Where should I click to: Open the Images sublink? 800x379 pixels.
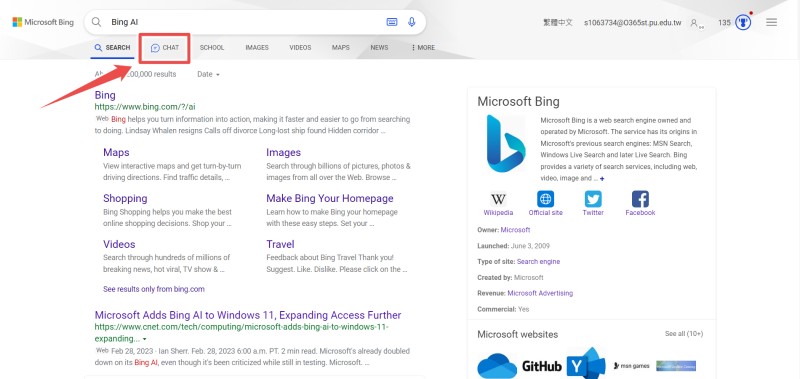tap(283, 152)
